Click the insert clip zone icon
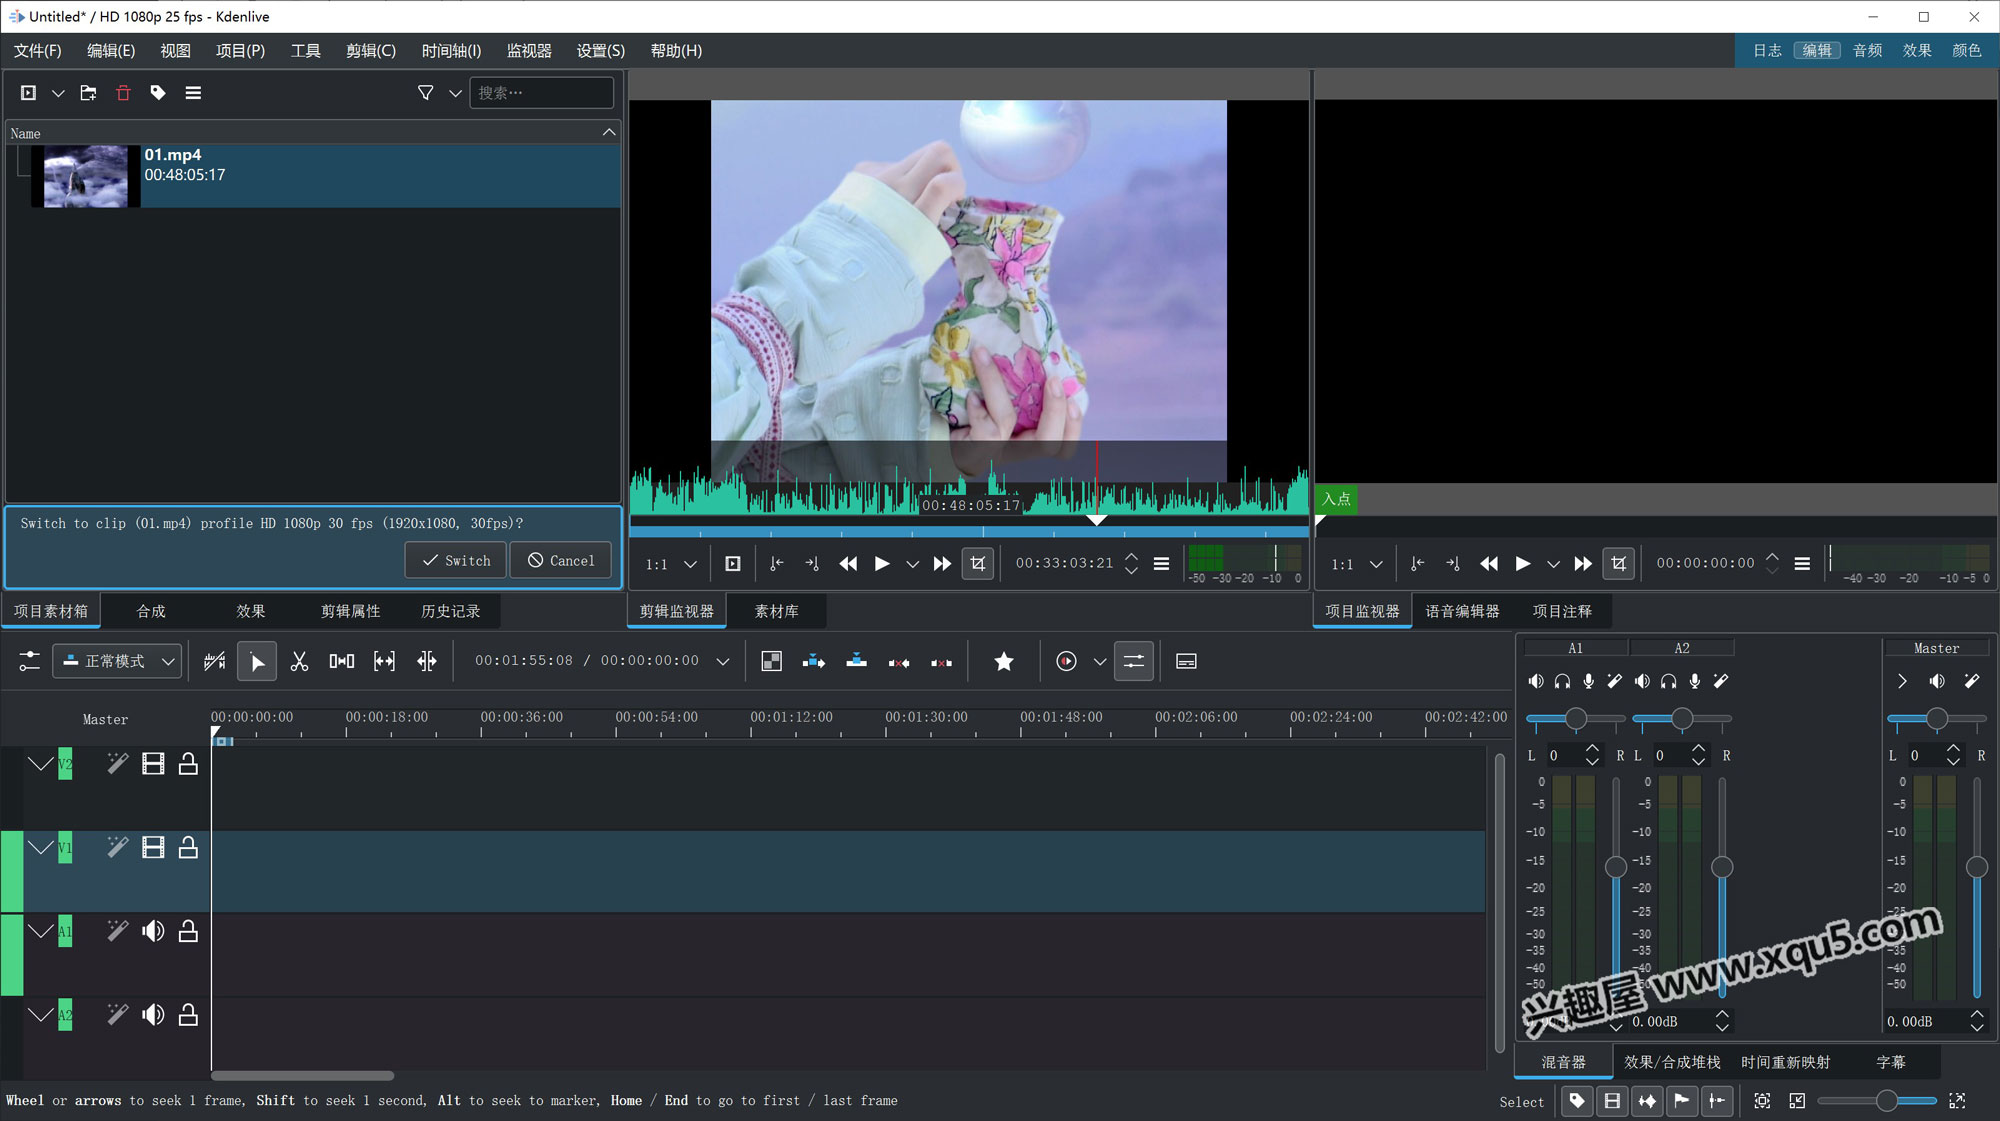 click(814, 661)
